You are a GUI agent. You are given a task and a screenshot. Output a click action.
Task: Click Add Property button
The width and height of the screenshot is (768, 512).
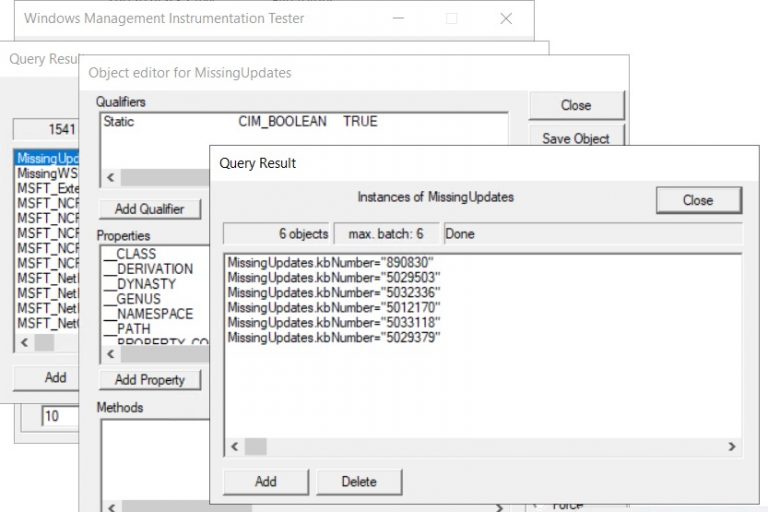(x=149, y=380)
